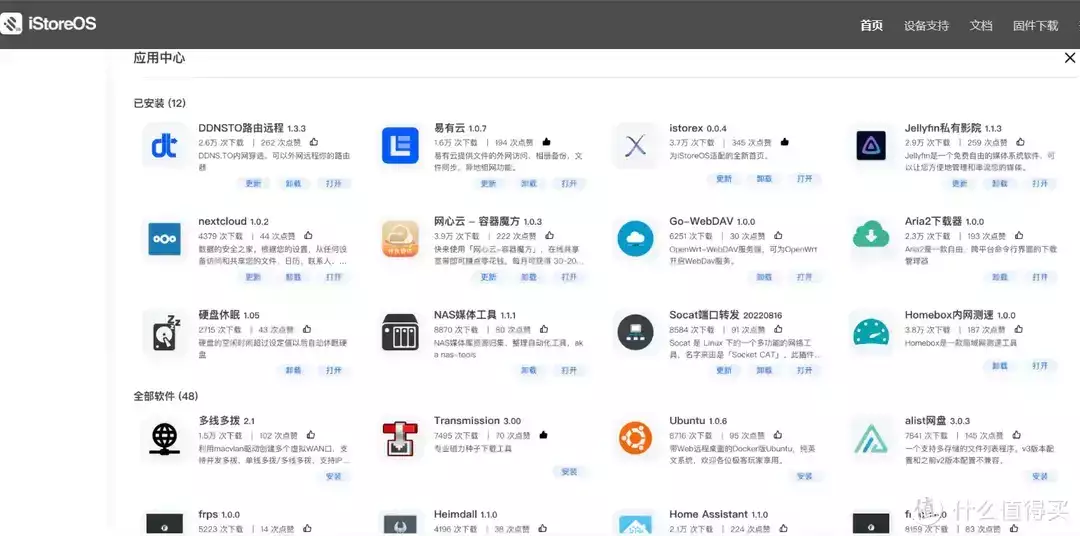Like Socat端口转发 with its thumbs-up icon
This screenshot has width=1080, height=536.
(x=778, y=329)
